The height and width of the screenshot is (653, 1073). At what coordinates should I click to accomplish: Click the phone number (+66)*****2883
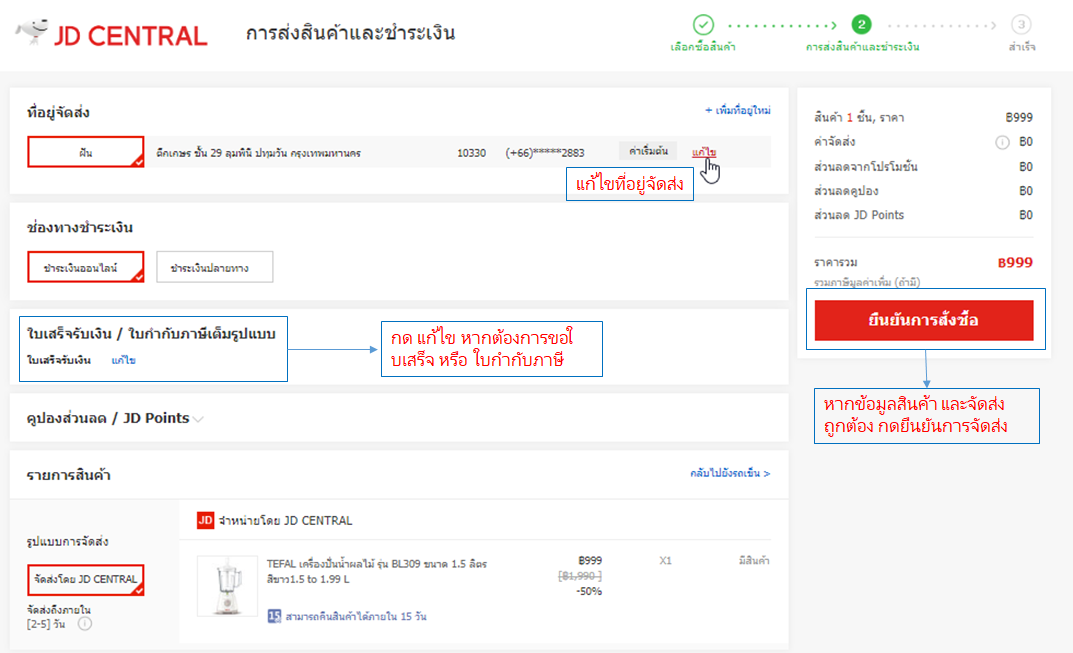pyautogui.click(x=545, y=153)
